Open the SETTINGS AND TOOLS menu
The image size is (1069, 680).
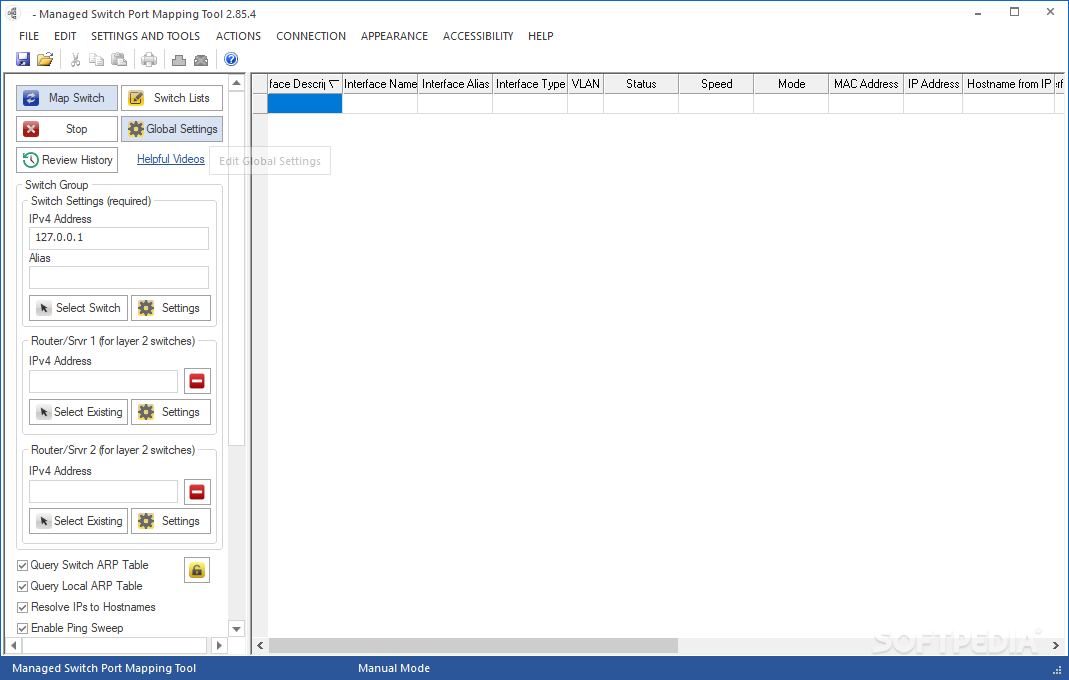pos(145,36)
